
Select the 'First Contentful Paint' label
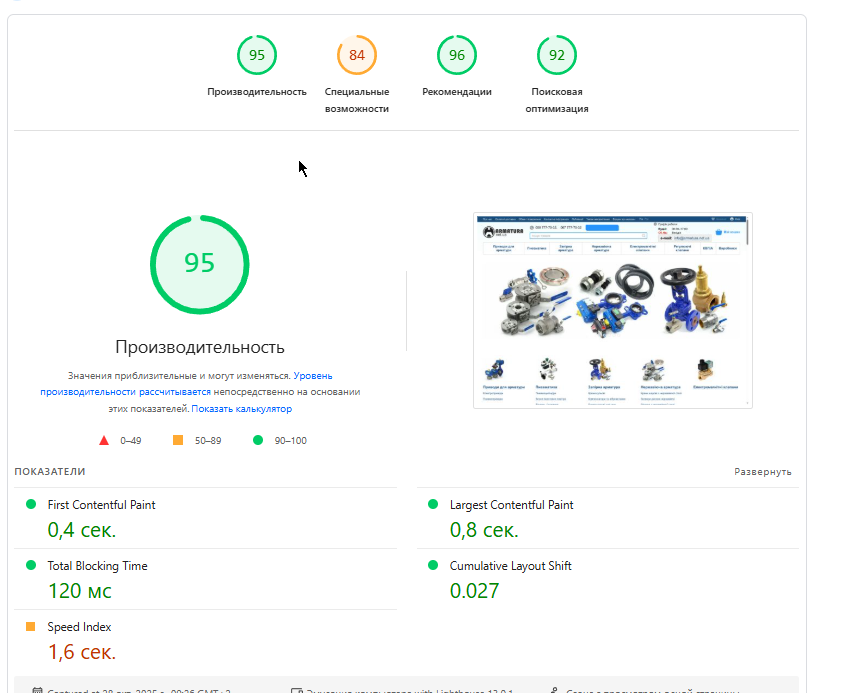[x=101, y=505]
